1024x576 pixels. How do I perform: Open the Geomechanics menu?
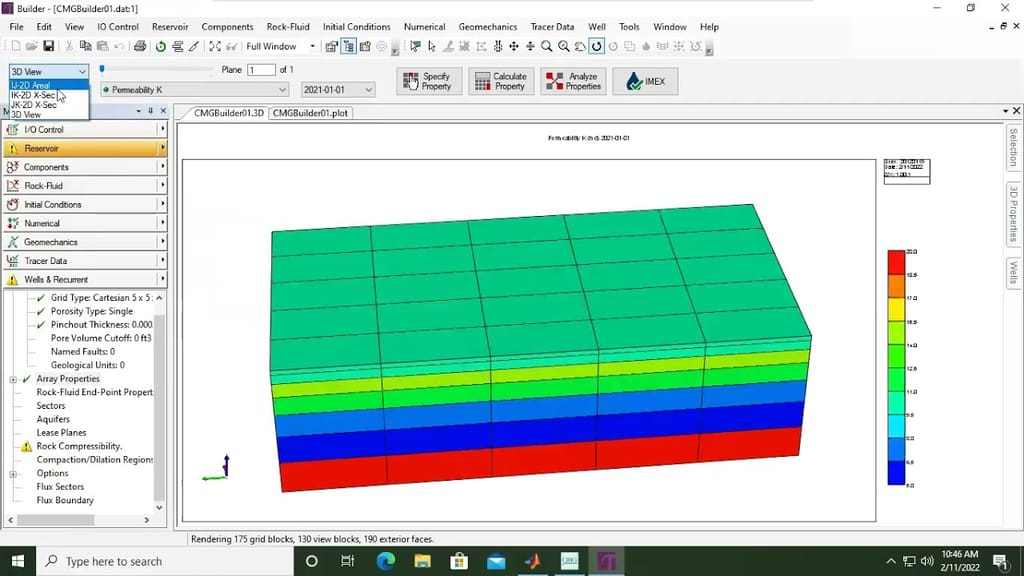click(488, 27)
